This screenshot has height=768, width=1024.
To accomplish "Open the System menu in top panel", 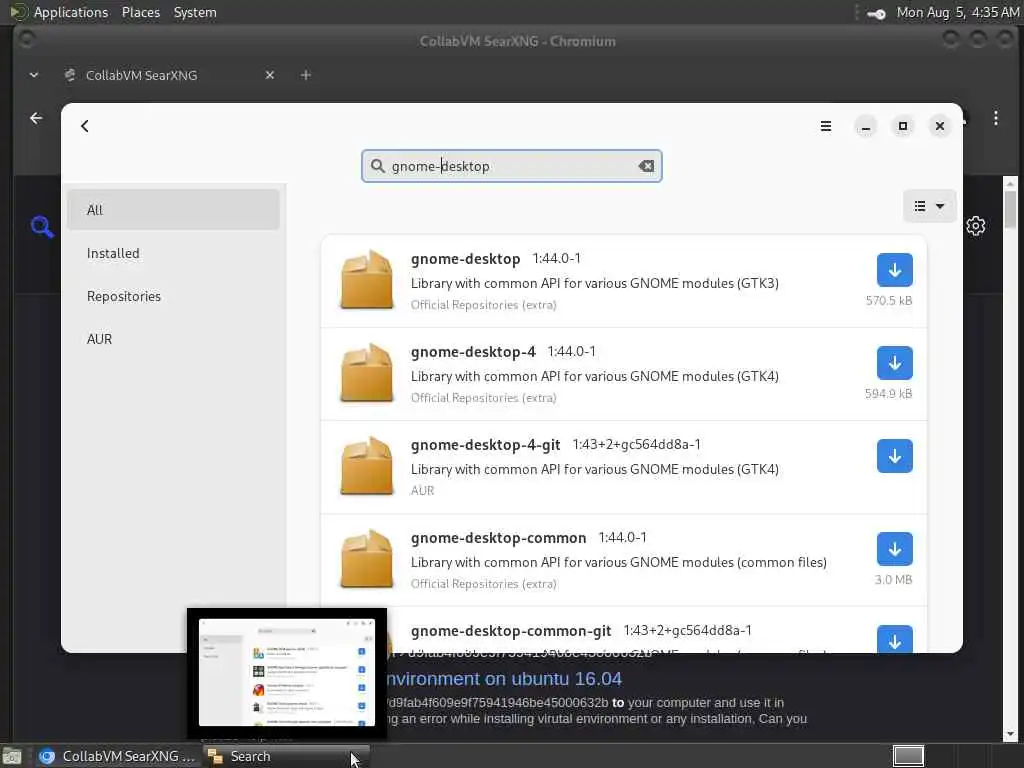I will pyautogui.click(x=195, y=12).
